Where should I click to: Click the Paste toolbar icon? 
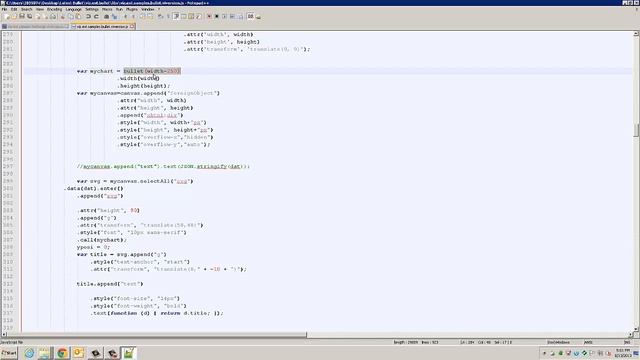point(78,16)
